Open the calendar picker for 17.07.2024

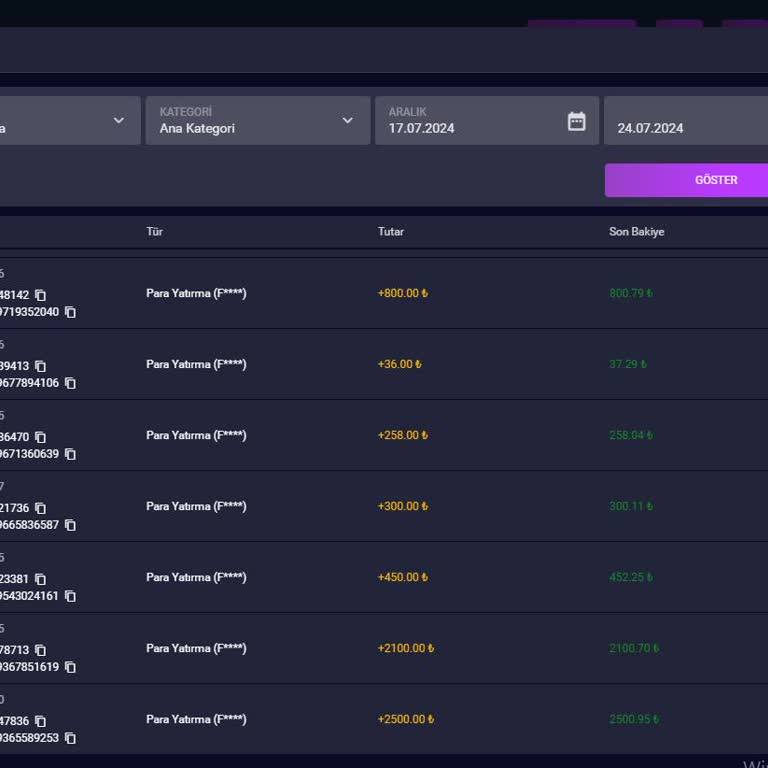576,121
